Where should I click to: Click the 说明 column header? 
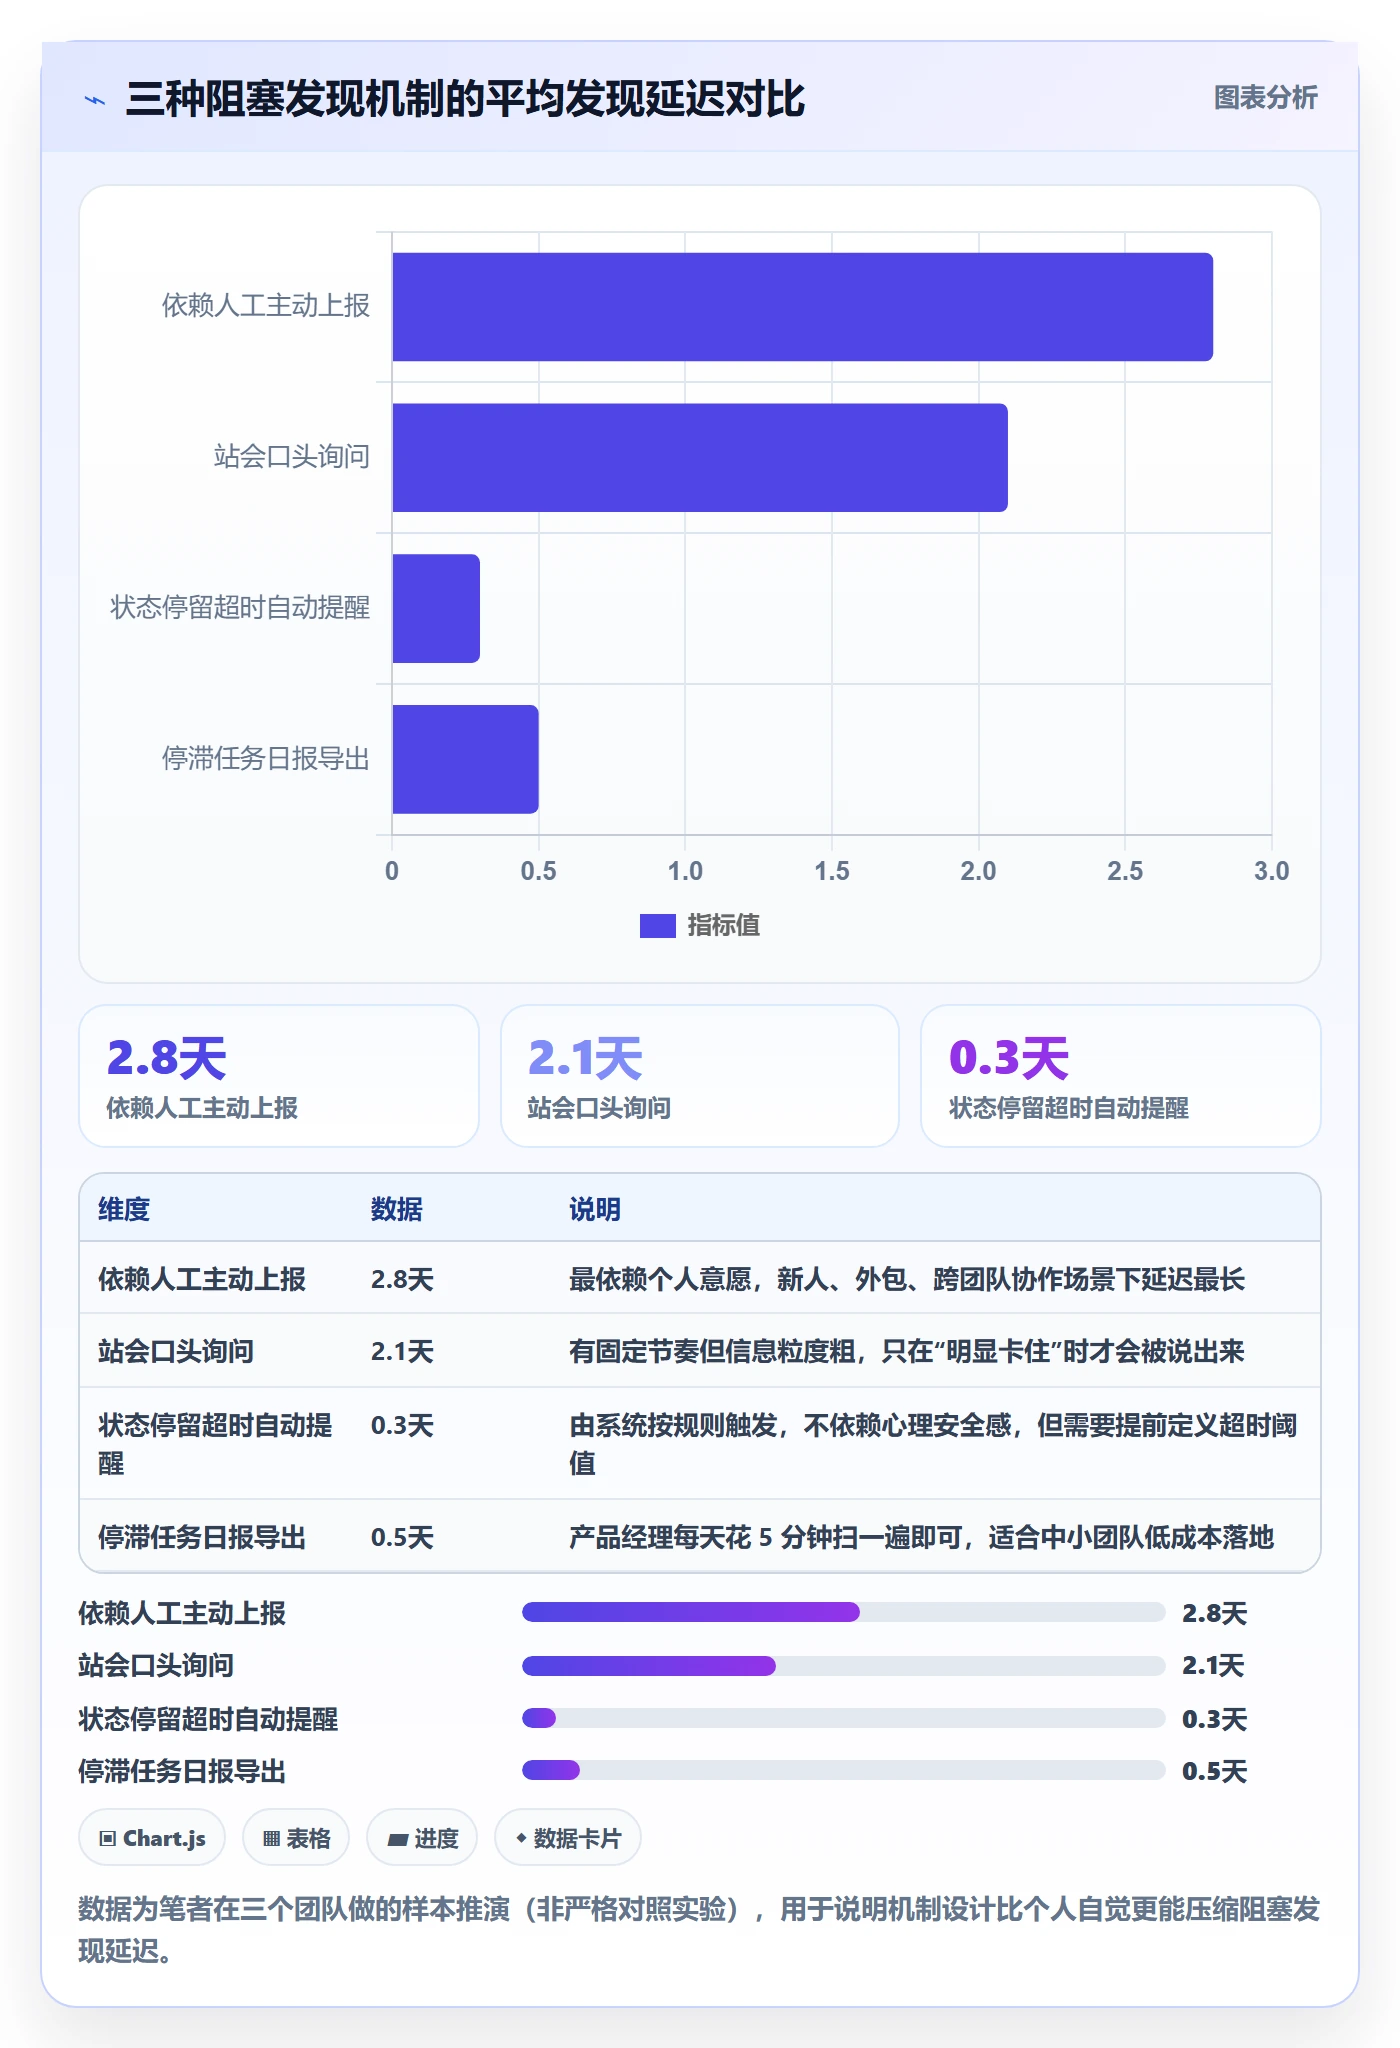(595, 1209)
